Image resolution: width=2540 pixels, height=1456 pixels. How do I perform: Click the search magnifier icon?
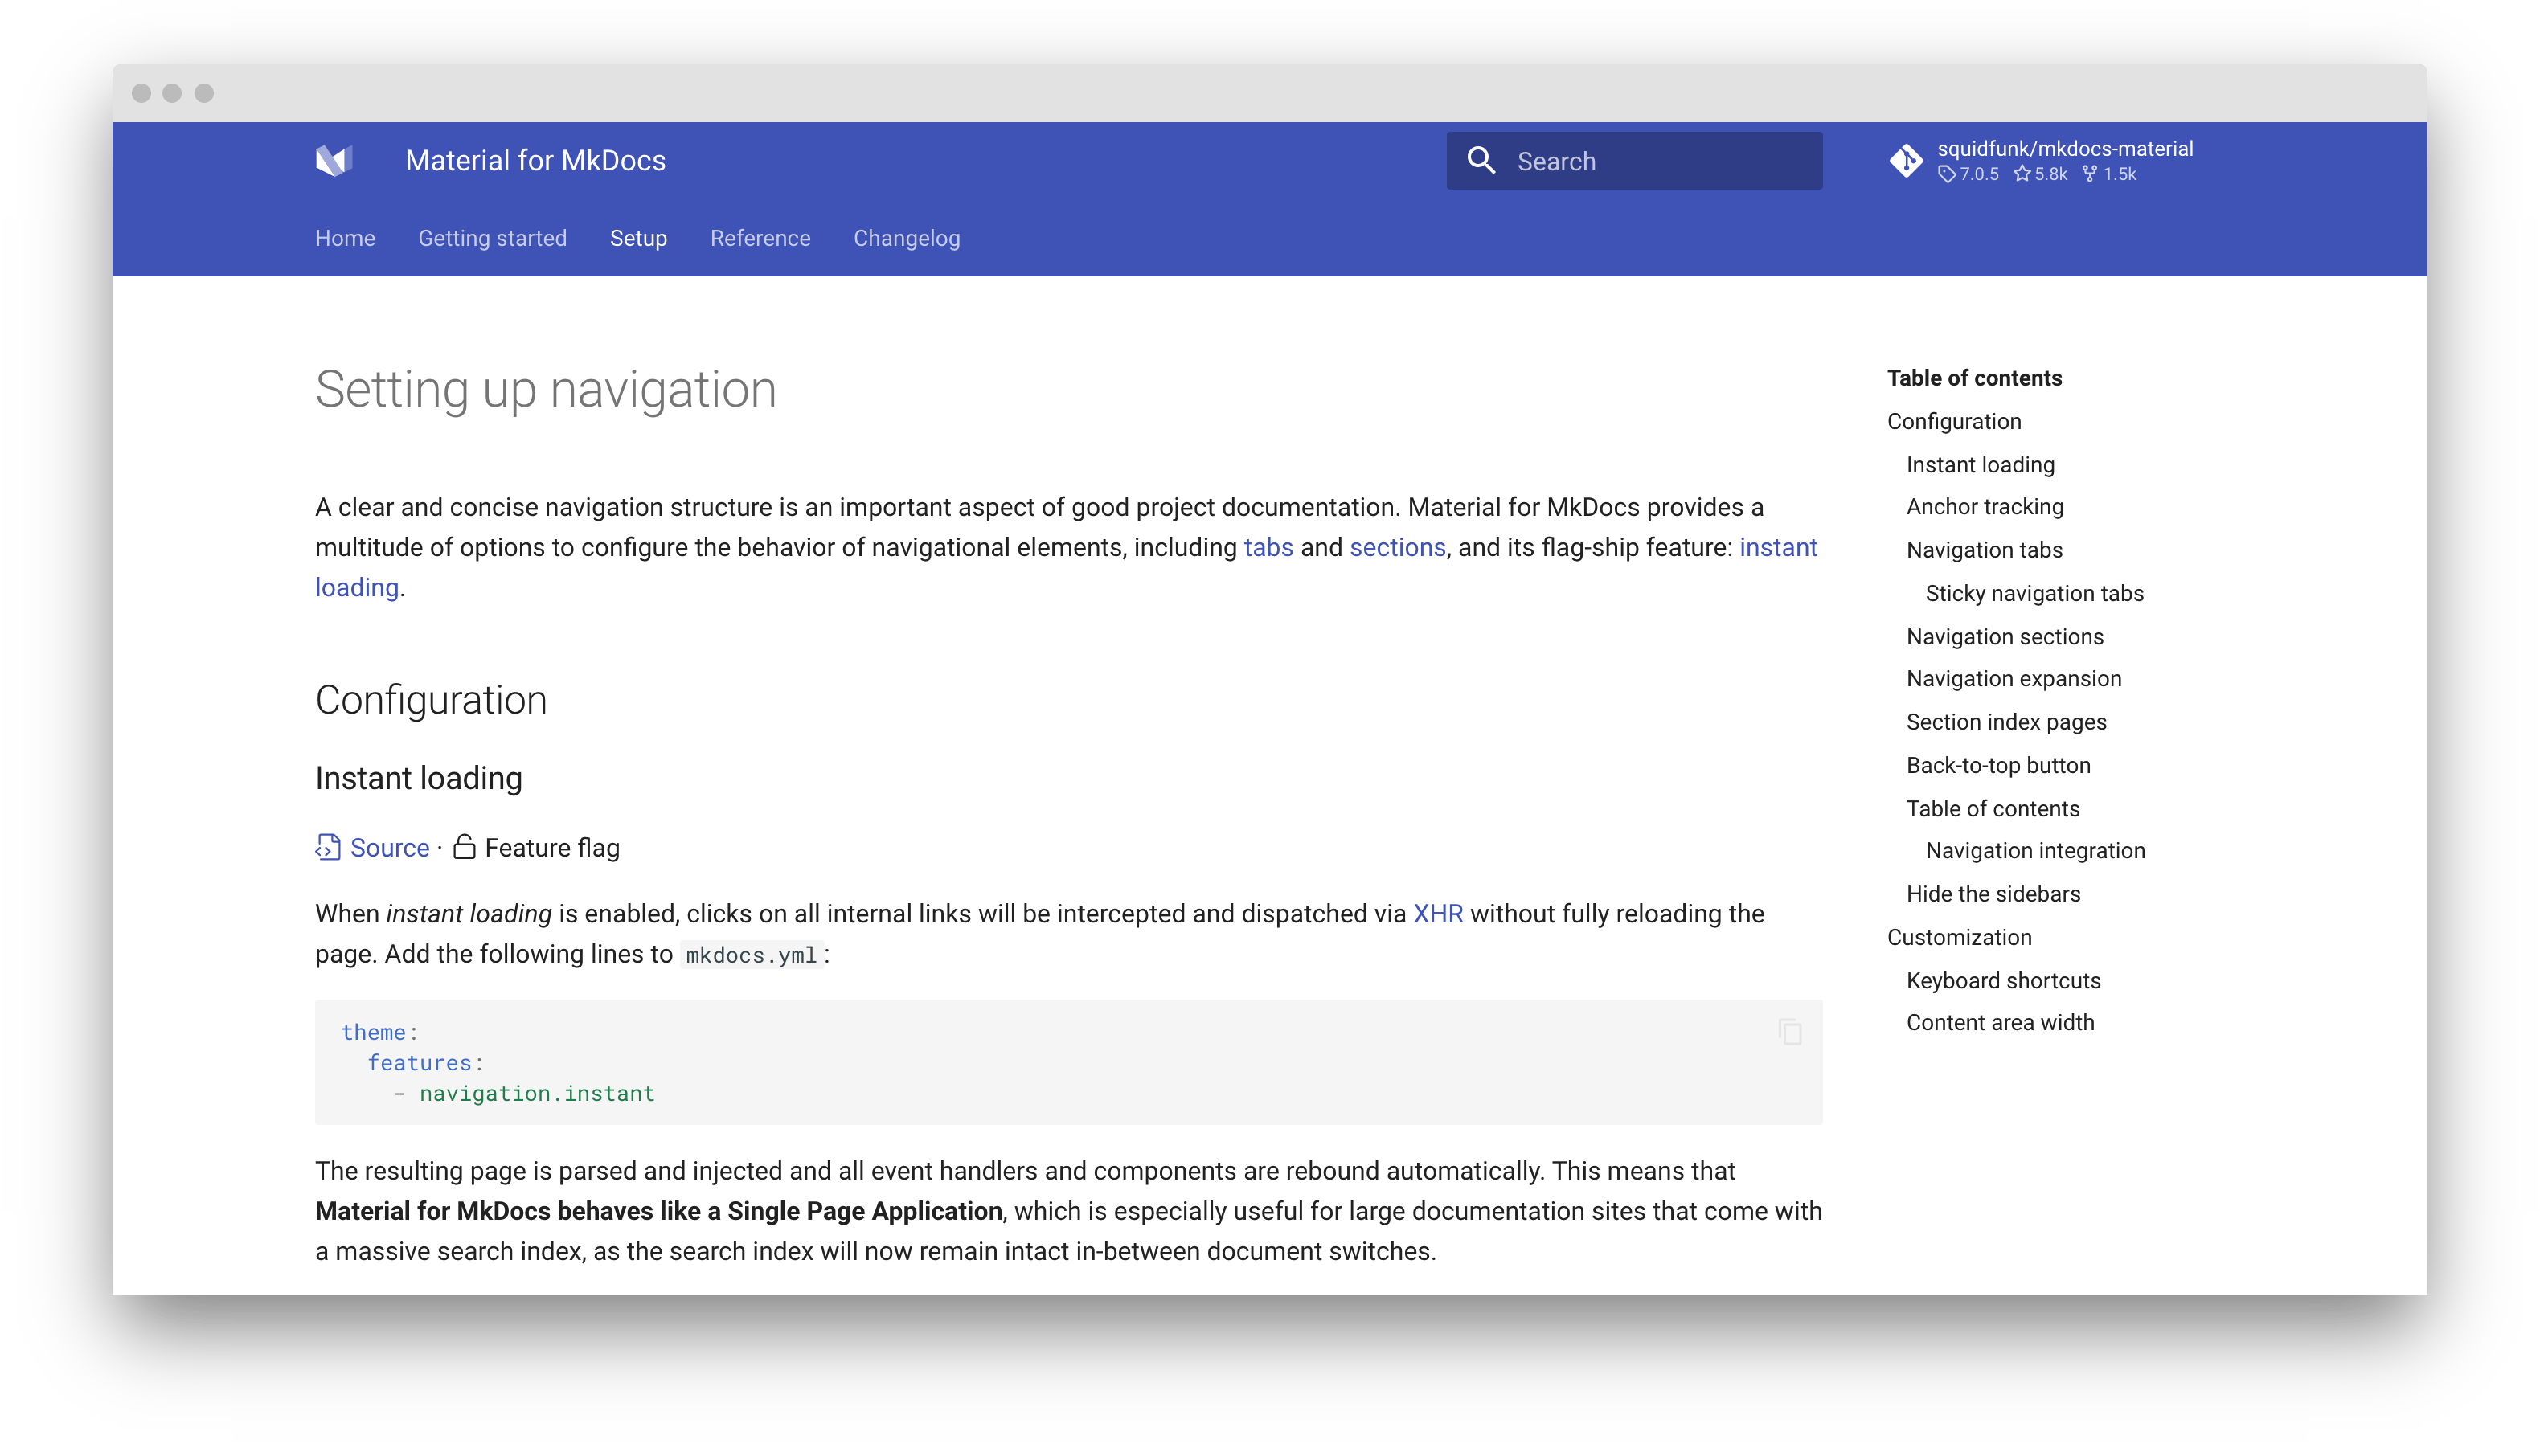[x=1481, y=161]
